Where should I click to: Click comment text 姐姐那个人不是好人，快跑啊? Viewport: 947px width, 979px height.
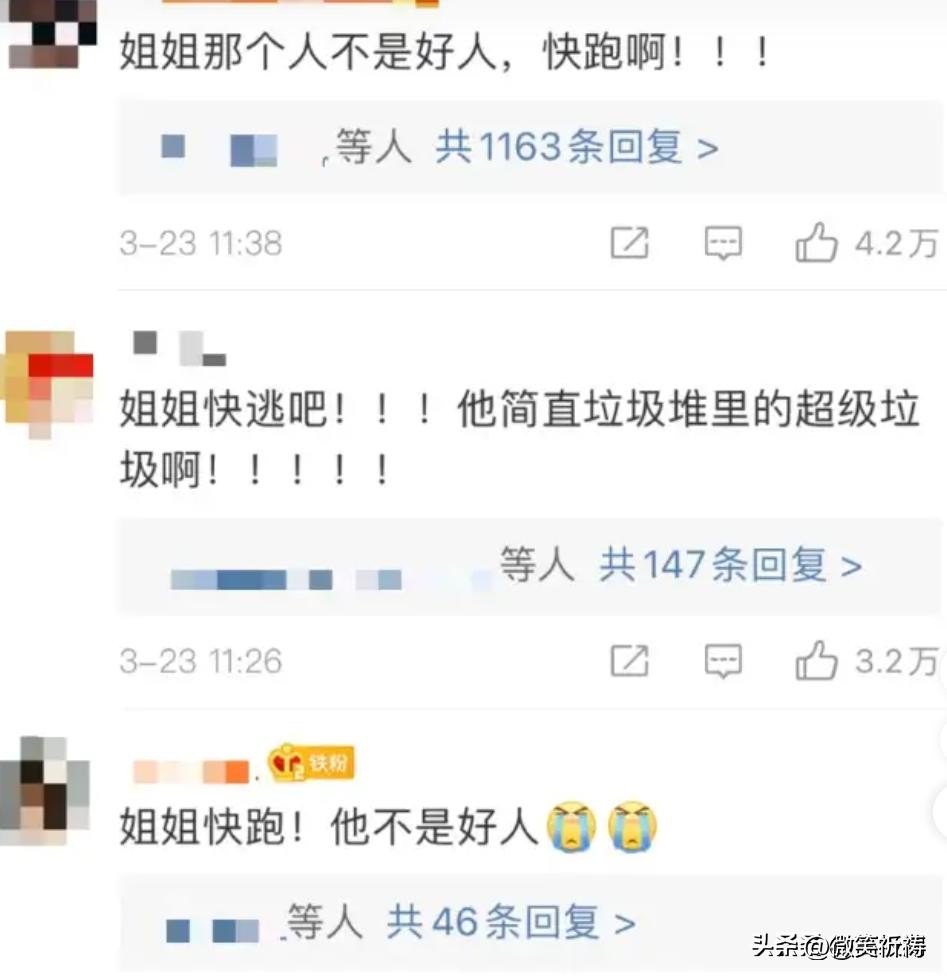444,51
